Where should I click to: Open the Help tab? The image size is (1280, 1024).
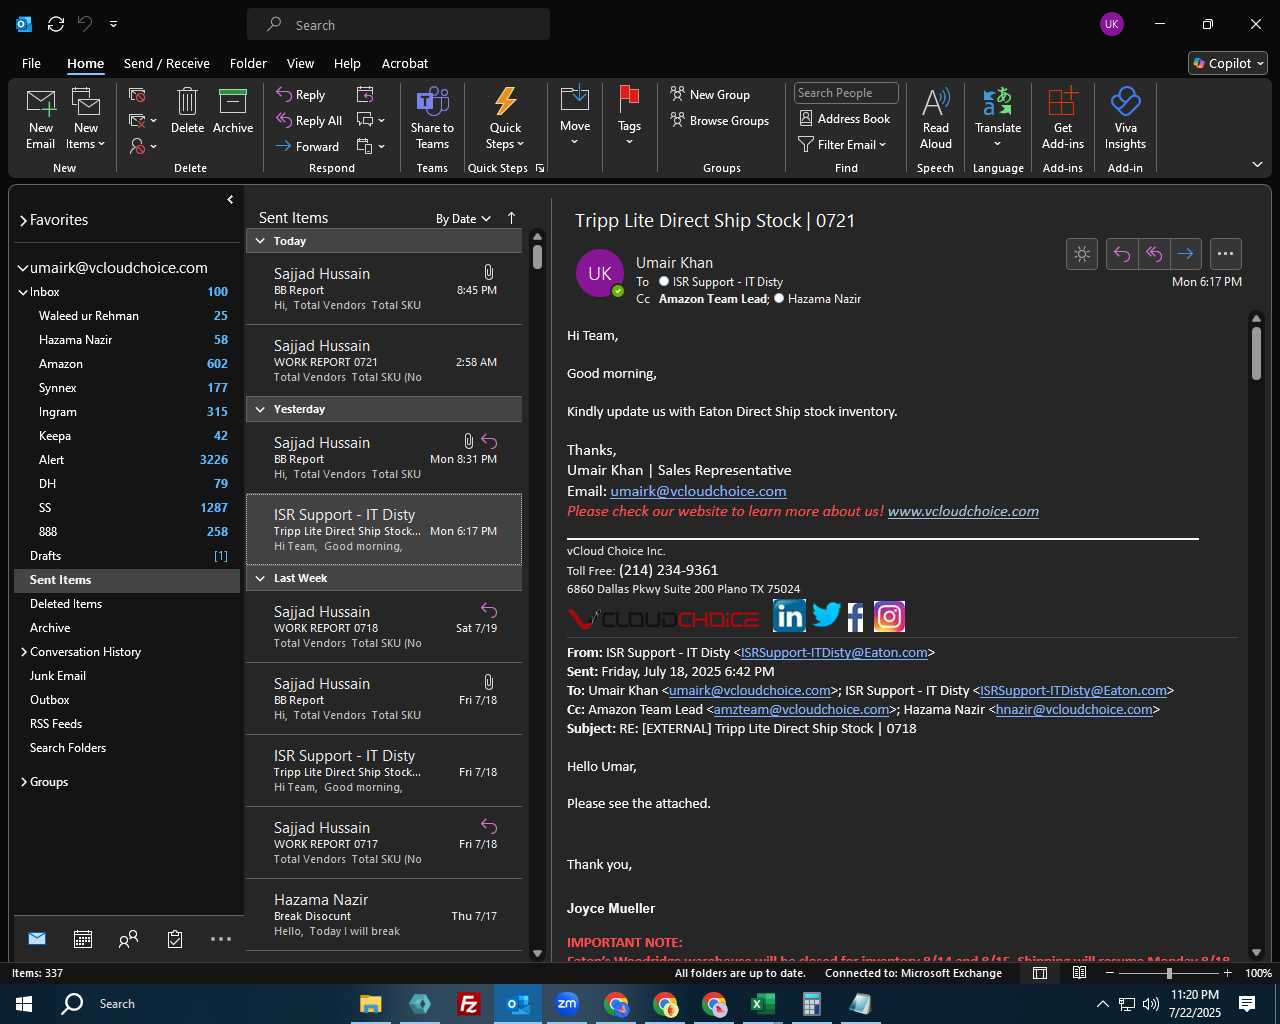[x=347, y=63]
